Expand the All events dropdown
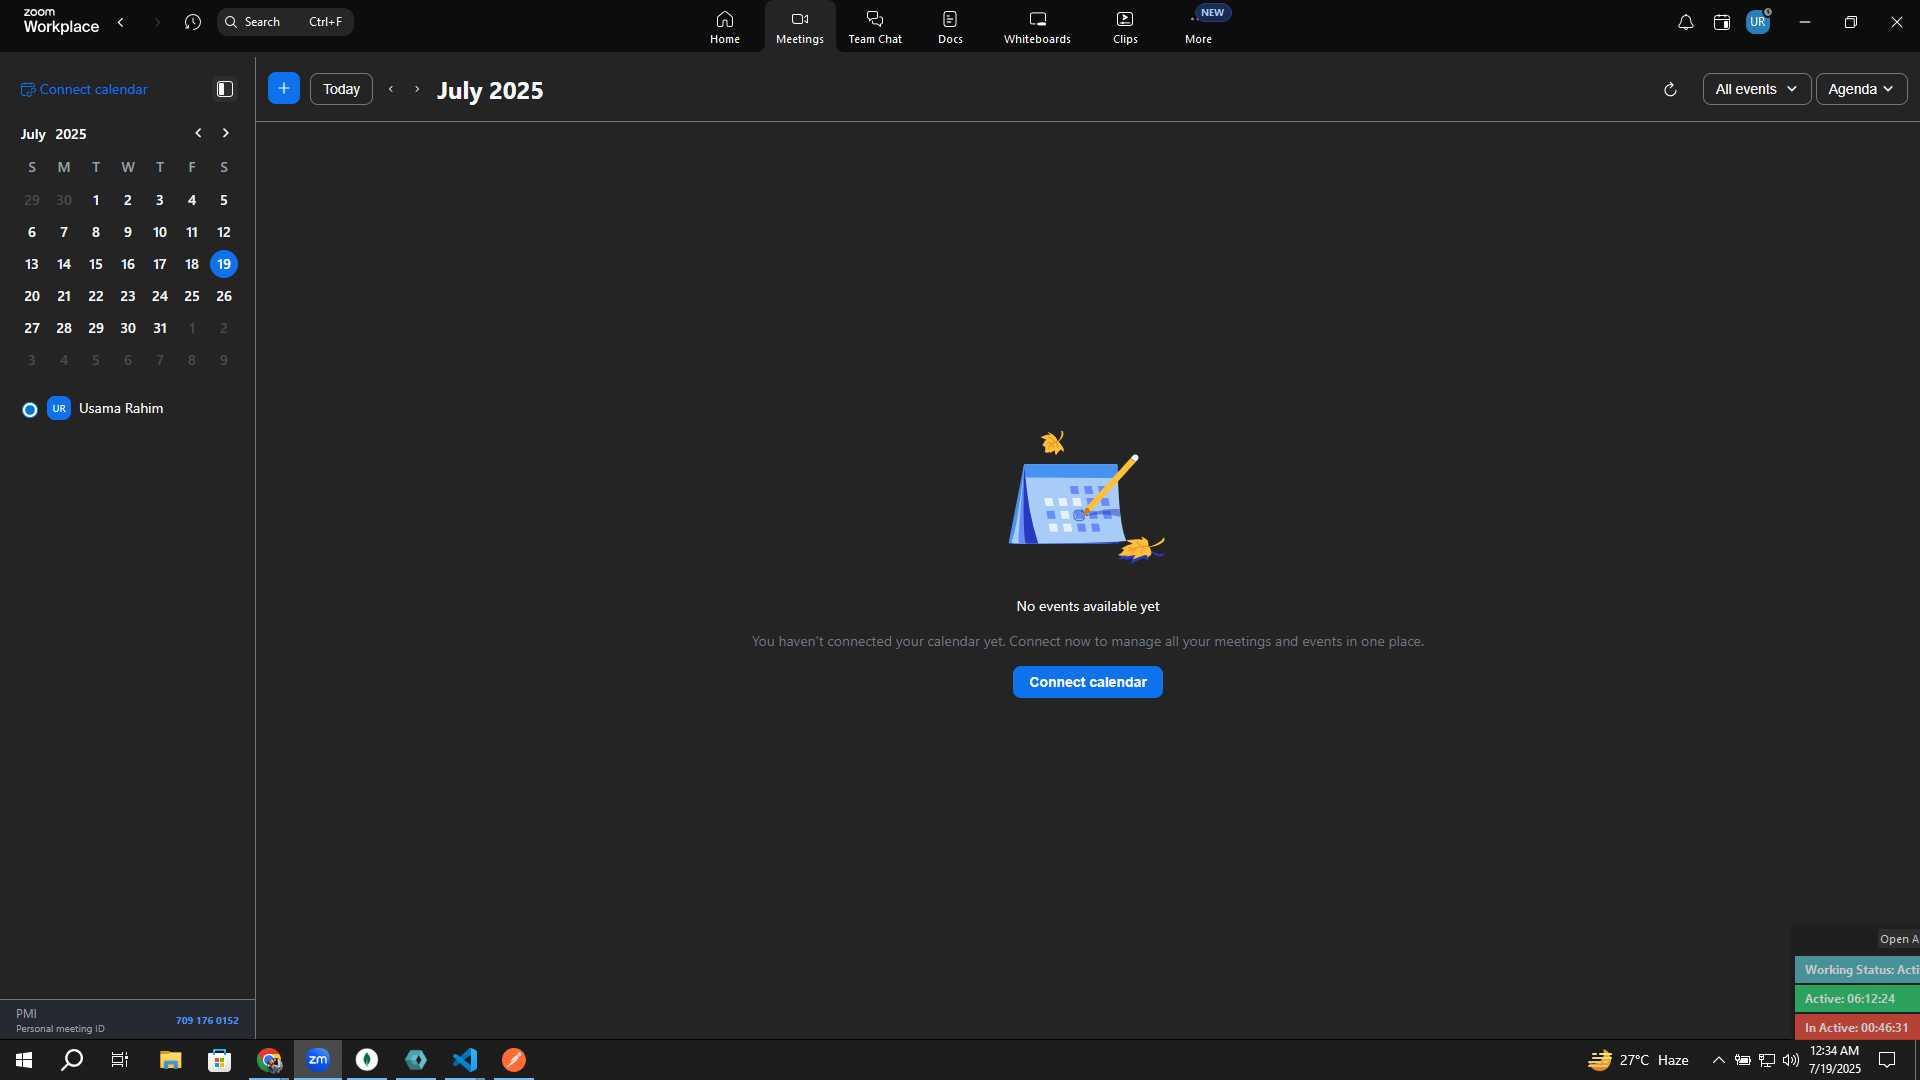Screen dimensions: 1920x1080 (x=1756, y=89)
